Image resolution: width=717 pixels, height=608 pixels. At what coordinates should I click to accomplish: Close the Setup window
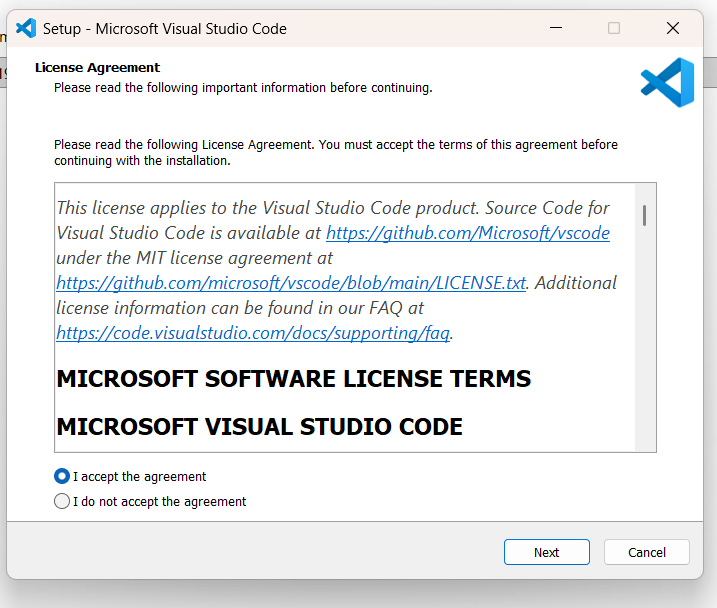click(673, 28)
